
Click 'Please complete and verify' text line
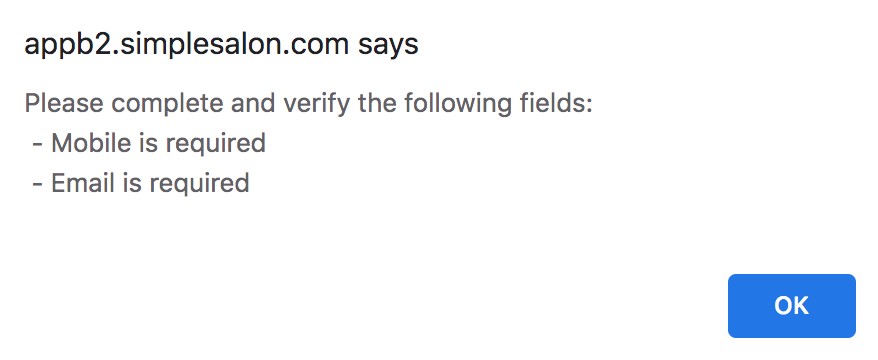coord(309,104)
